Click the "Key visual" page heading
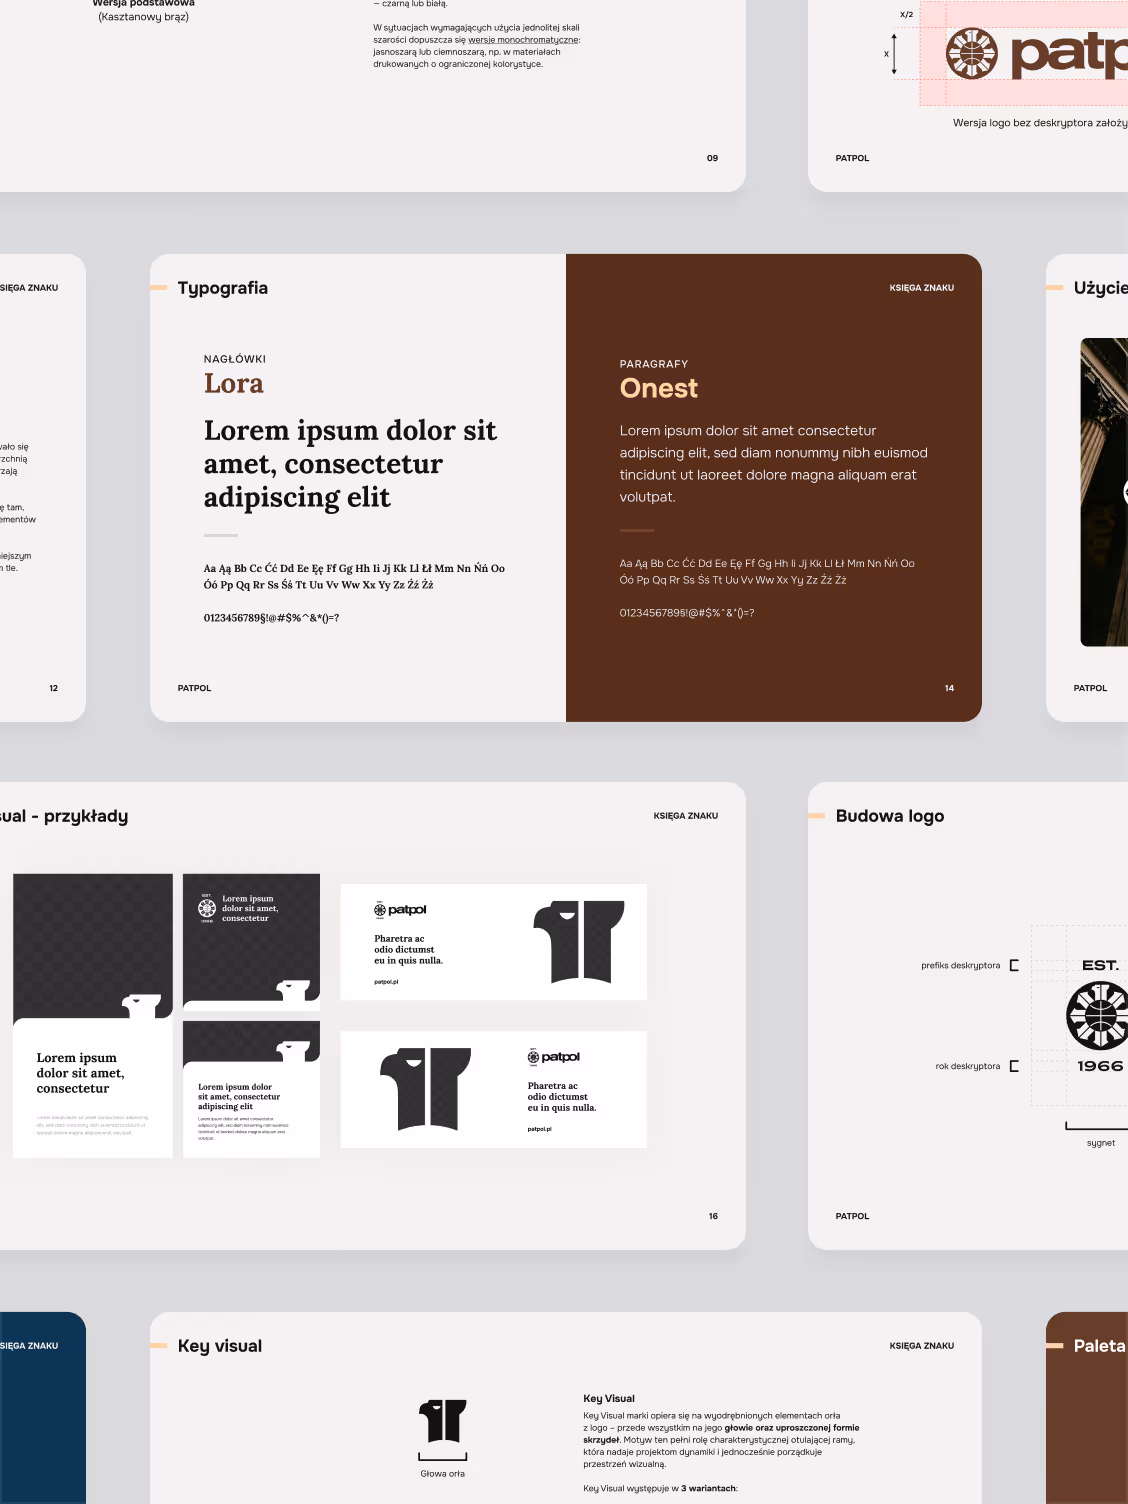The image size is (1128, 1504). 220,1346
